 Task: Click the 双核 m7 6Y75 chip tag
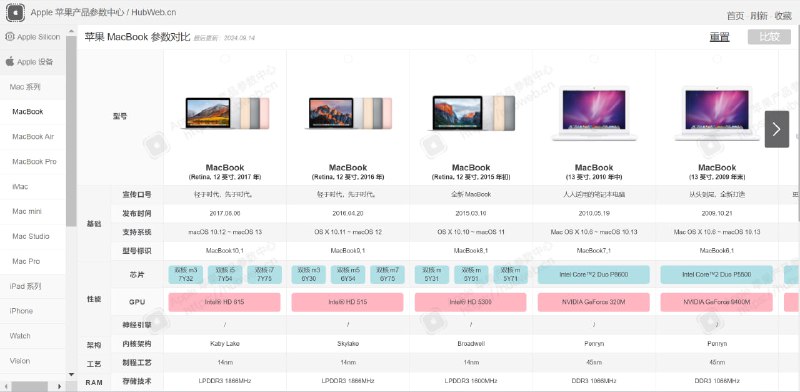[387, 275]
